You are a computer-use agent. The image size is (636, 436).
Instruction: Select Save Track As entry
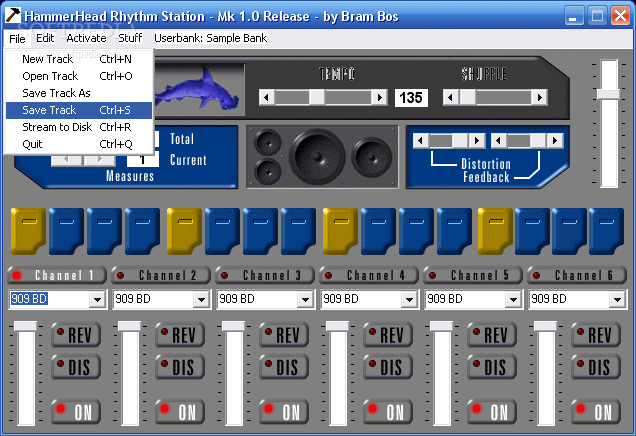coord(79,93)
